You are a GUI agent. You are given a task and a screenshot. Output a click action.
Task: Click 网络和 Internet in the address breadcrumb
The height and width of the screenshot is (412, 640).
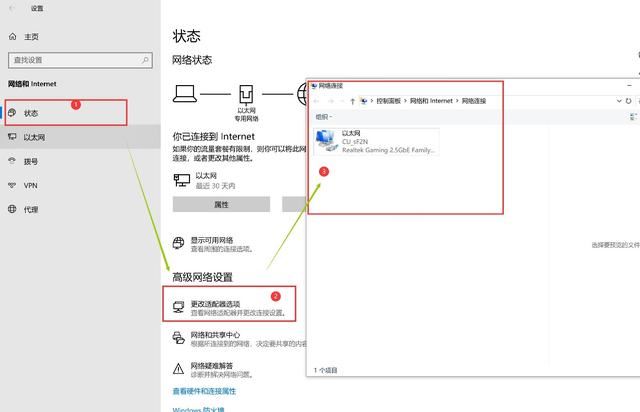432,101
